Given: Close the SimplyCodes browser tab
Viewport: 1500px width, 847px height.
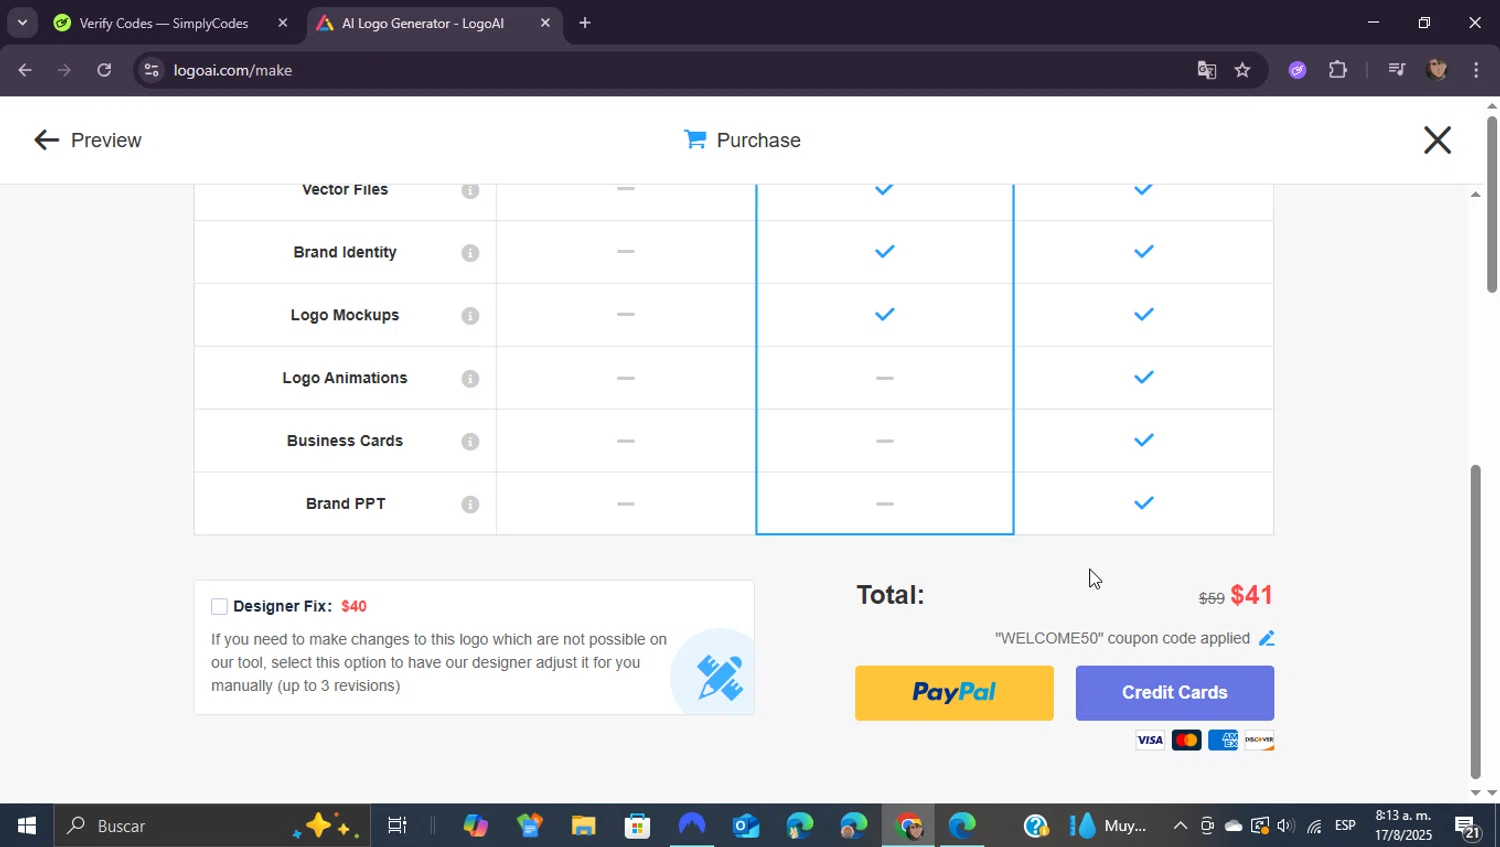Looking at the screenshot, I should [283, 22].
